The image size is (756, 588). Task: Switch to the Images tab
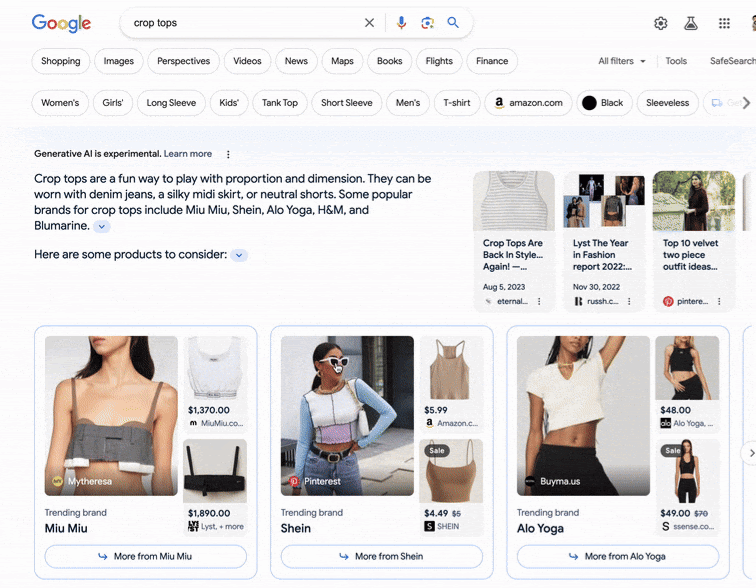119,61
